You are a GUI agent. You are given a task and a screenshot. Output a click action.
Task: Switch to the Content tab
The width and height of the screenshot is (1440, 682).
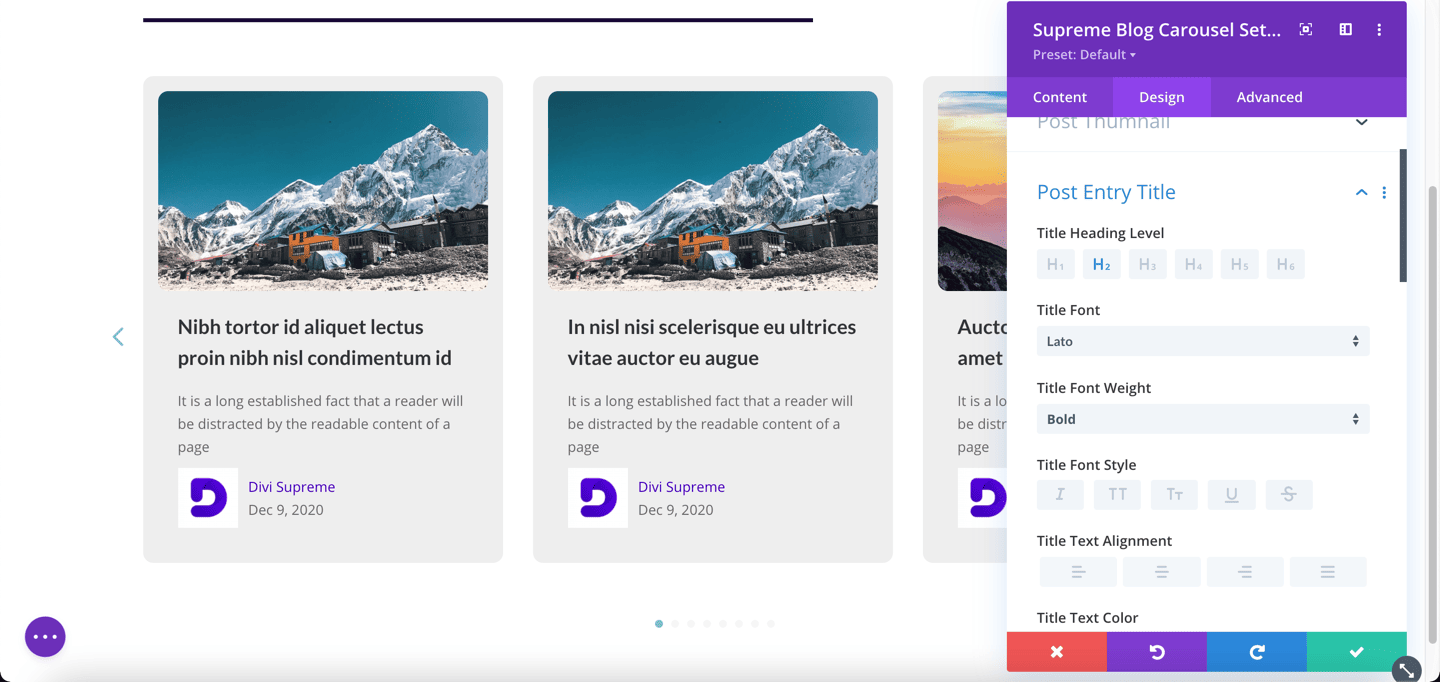(1059, 96)
